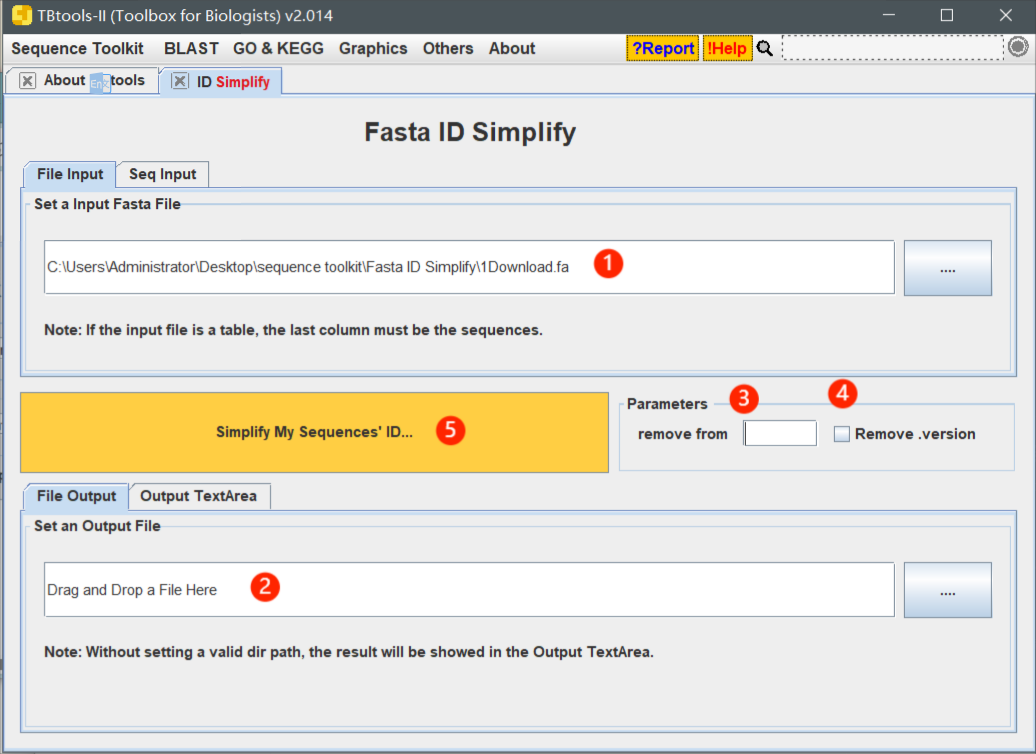Click the round gray button beside search box
1036x754 pixels.
pos(1018,47)
